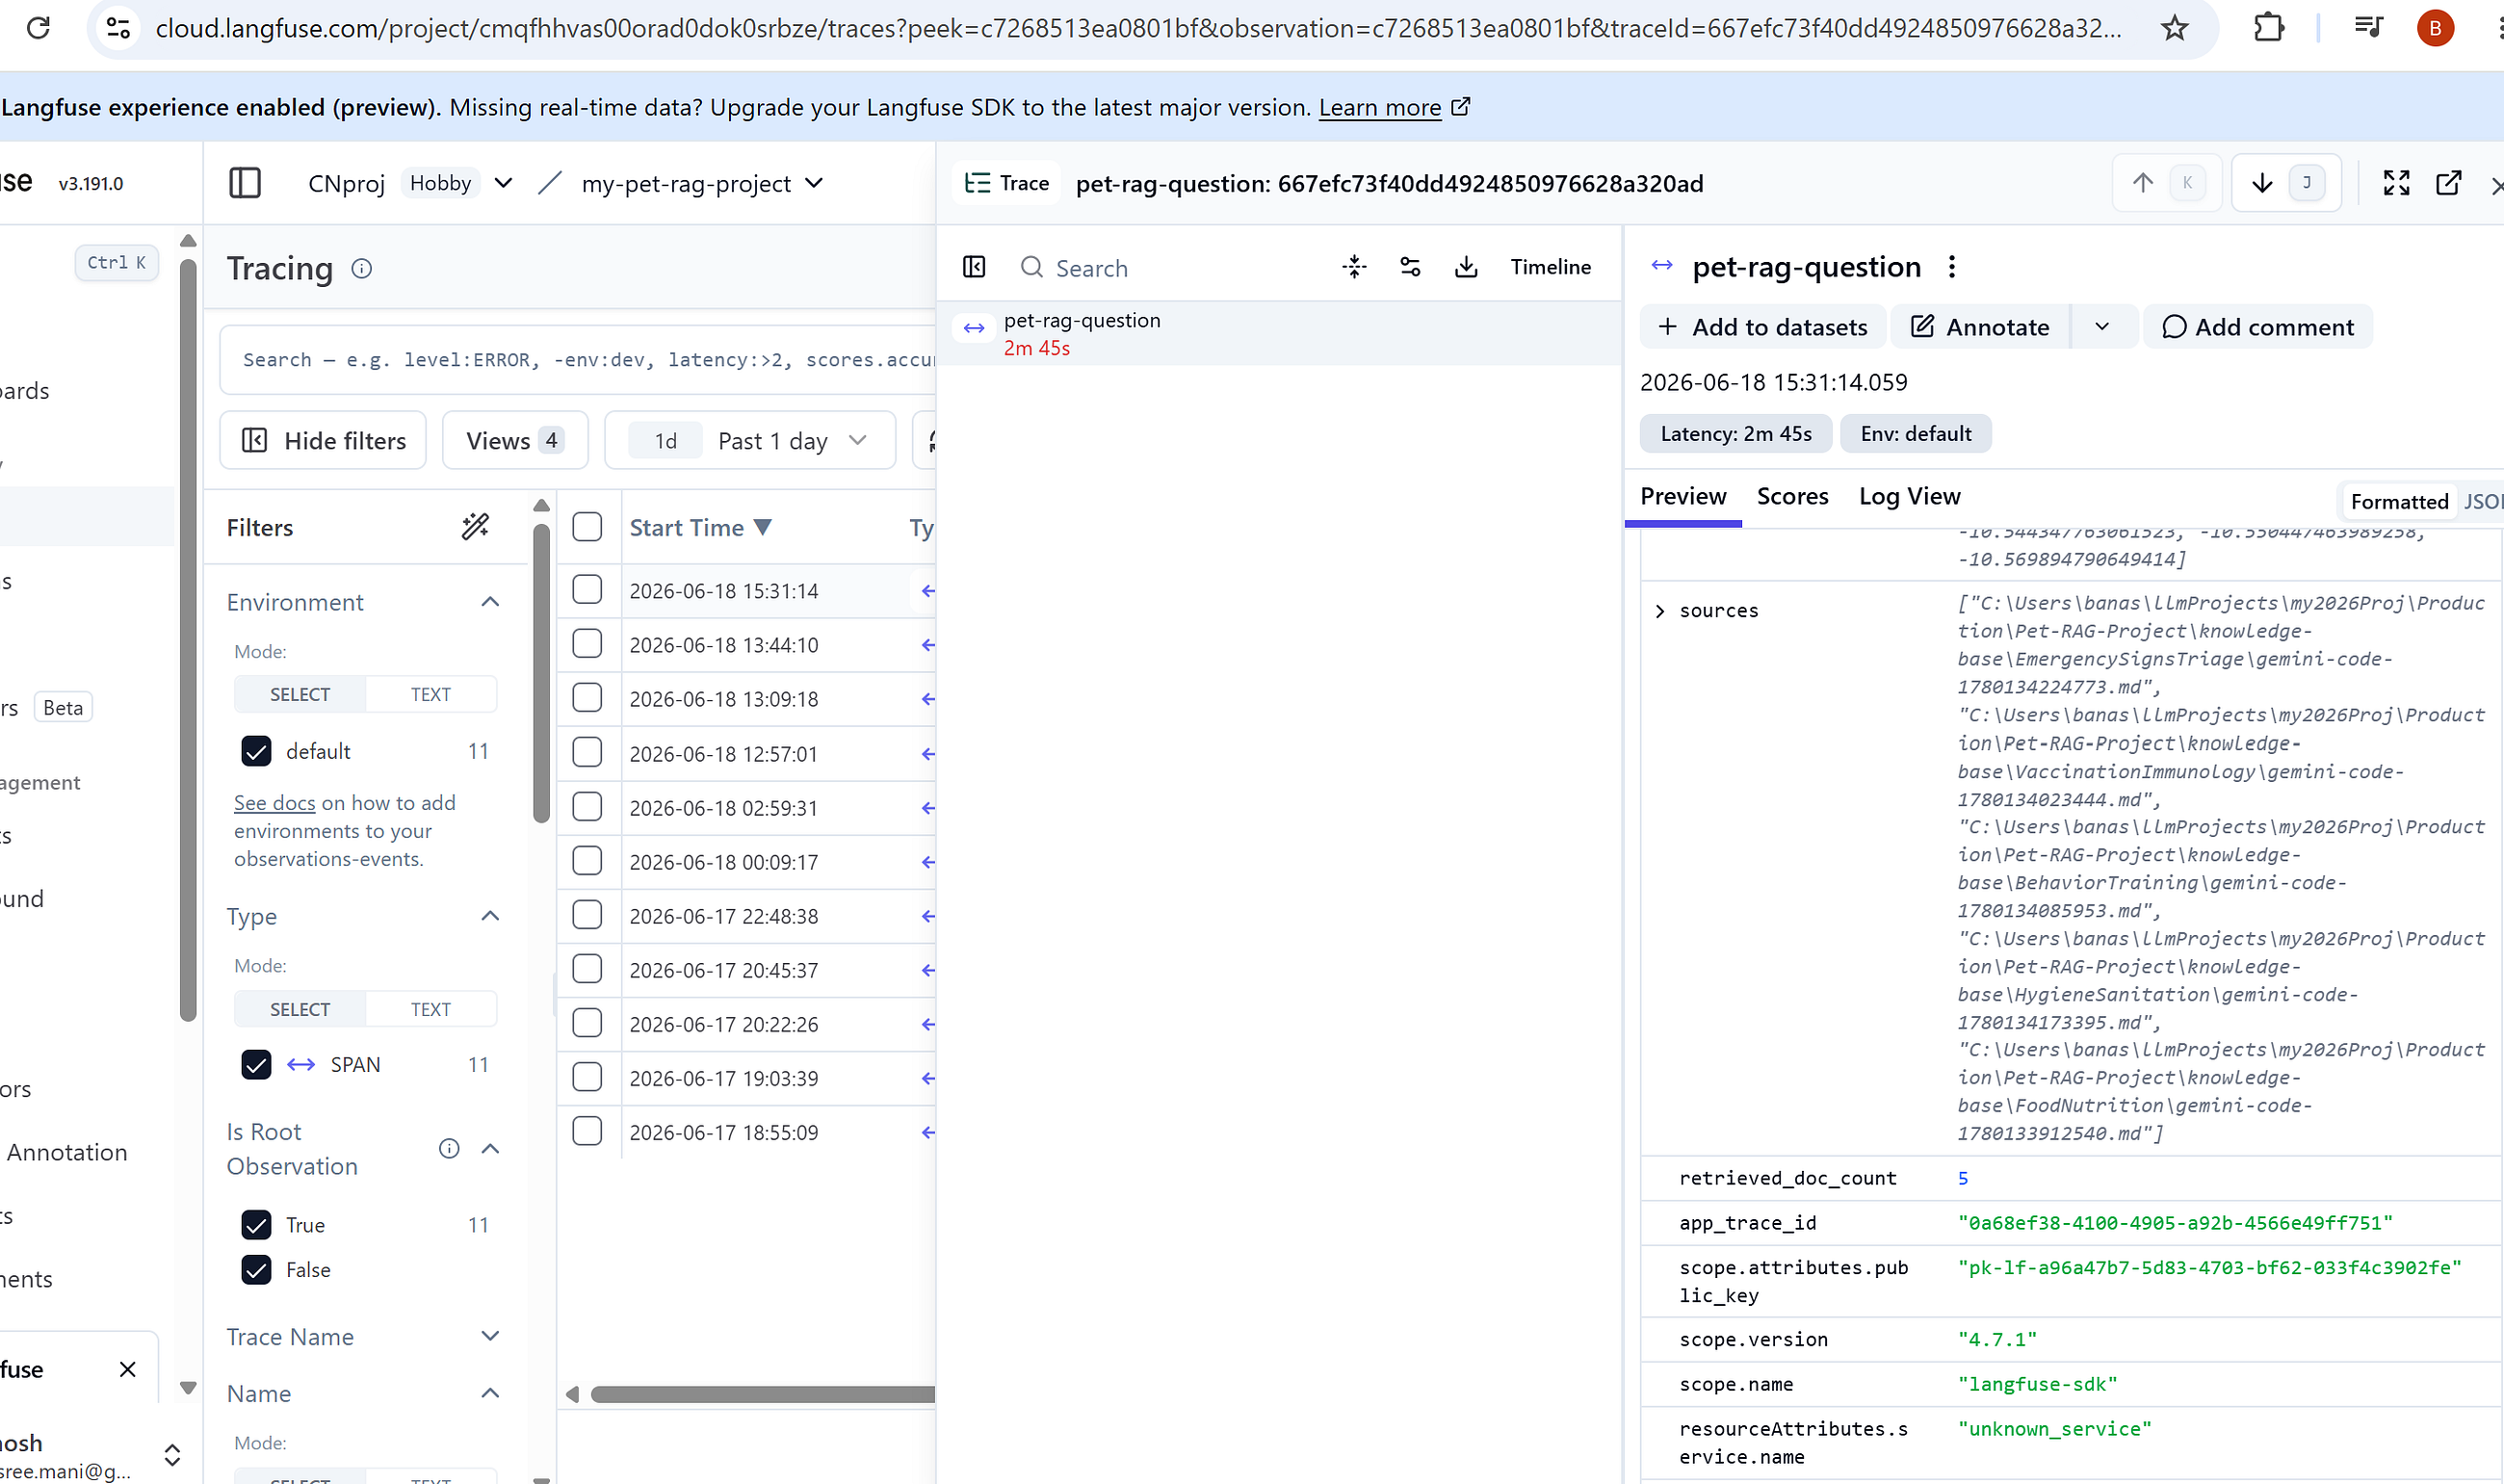This screenshot has width=2504, height=1484.
Task: Switch to the Log View tab
Action: 1909,496
